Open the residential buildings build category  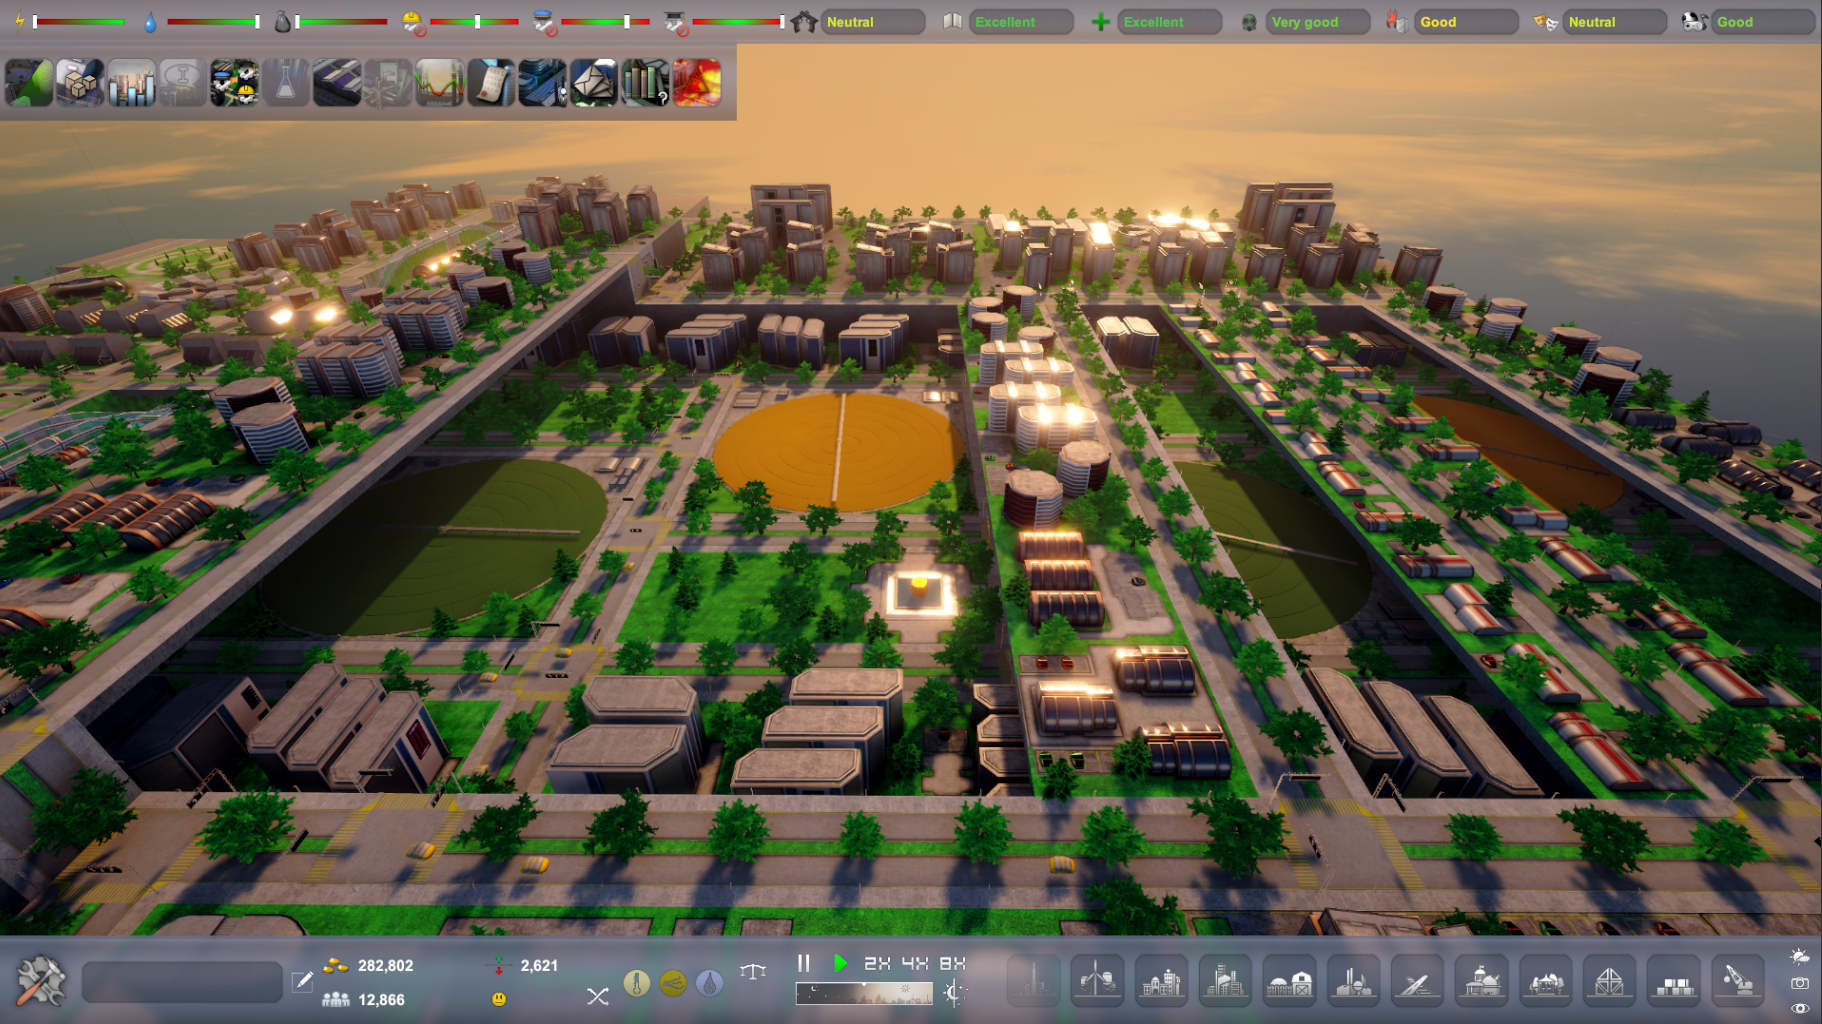tap(1161, 980)
